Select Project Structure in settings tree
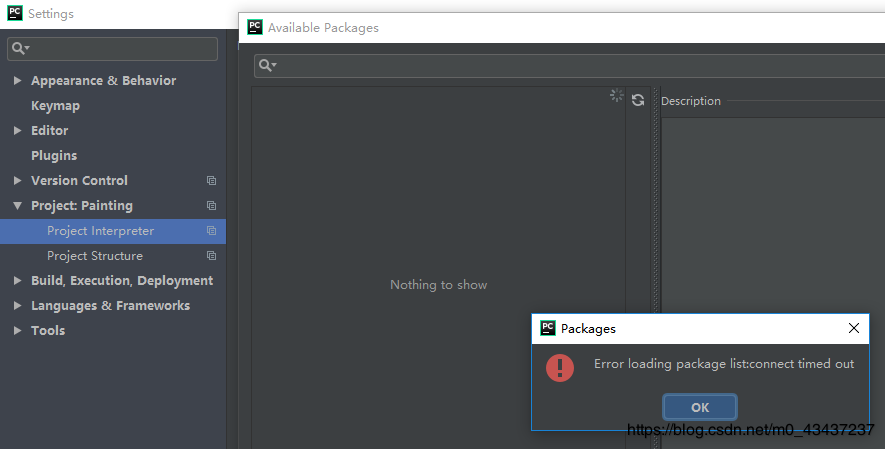 click(x=95, y=256)
